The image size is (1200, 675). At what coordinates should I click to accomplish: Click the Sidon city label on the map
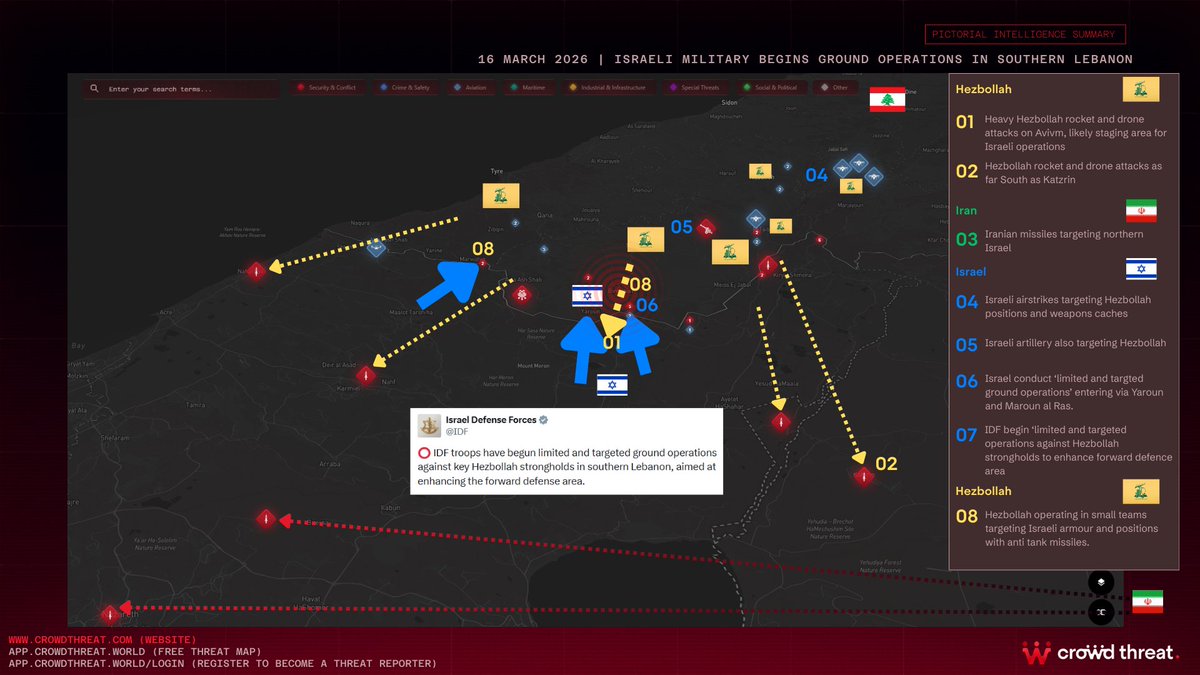(x=728, y=103)
